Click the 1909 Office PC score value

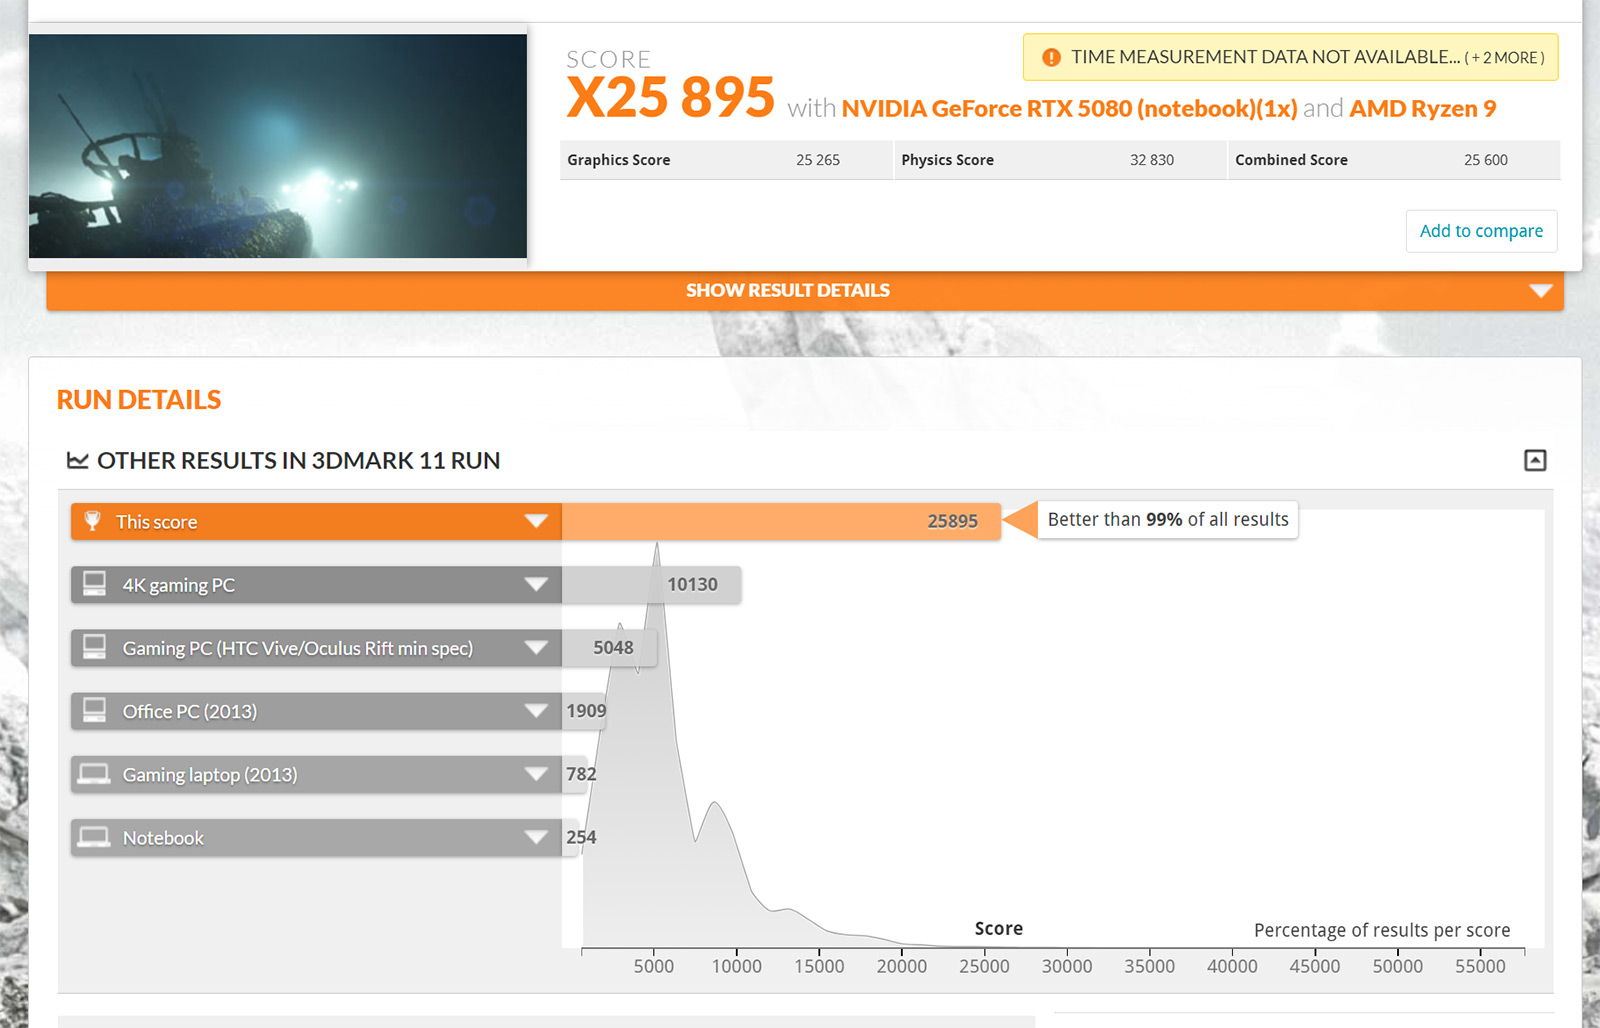pyautogui.click(x=586, y=711)
